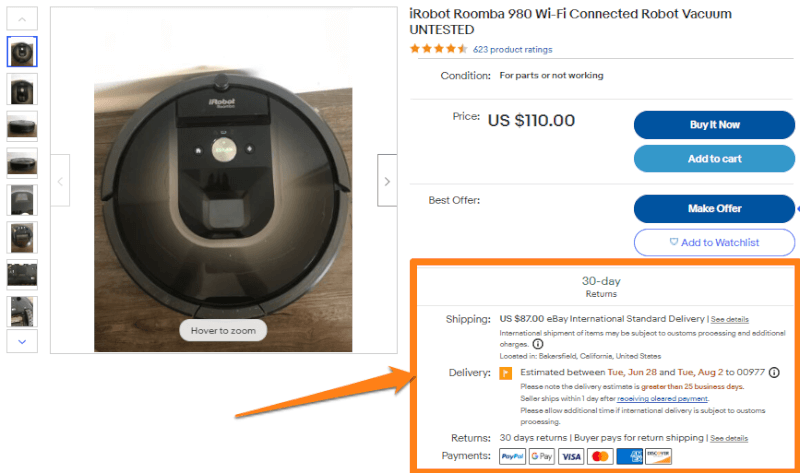Screen dimensions: 800x473
Task: Click the Visa card icon
Action: 571,456
